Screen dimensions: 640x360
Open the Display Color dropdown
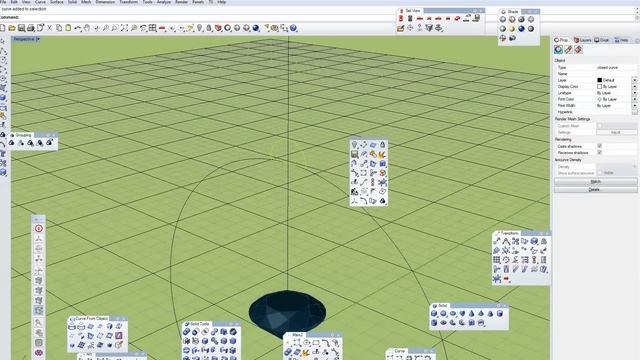point(634,87)
